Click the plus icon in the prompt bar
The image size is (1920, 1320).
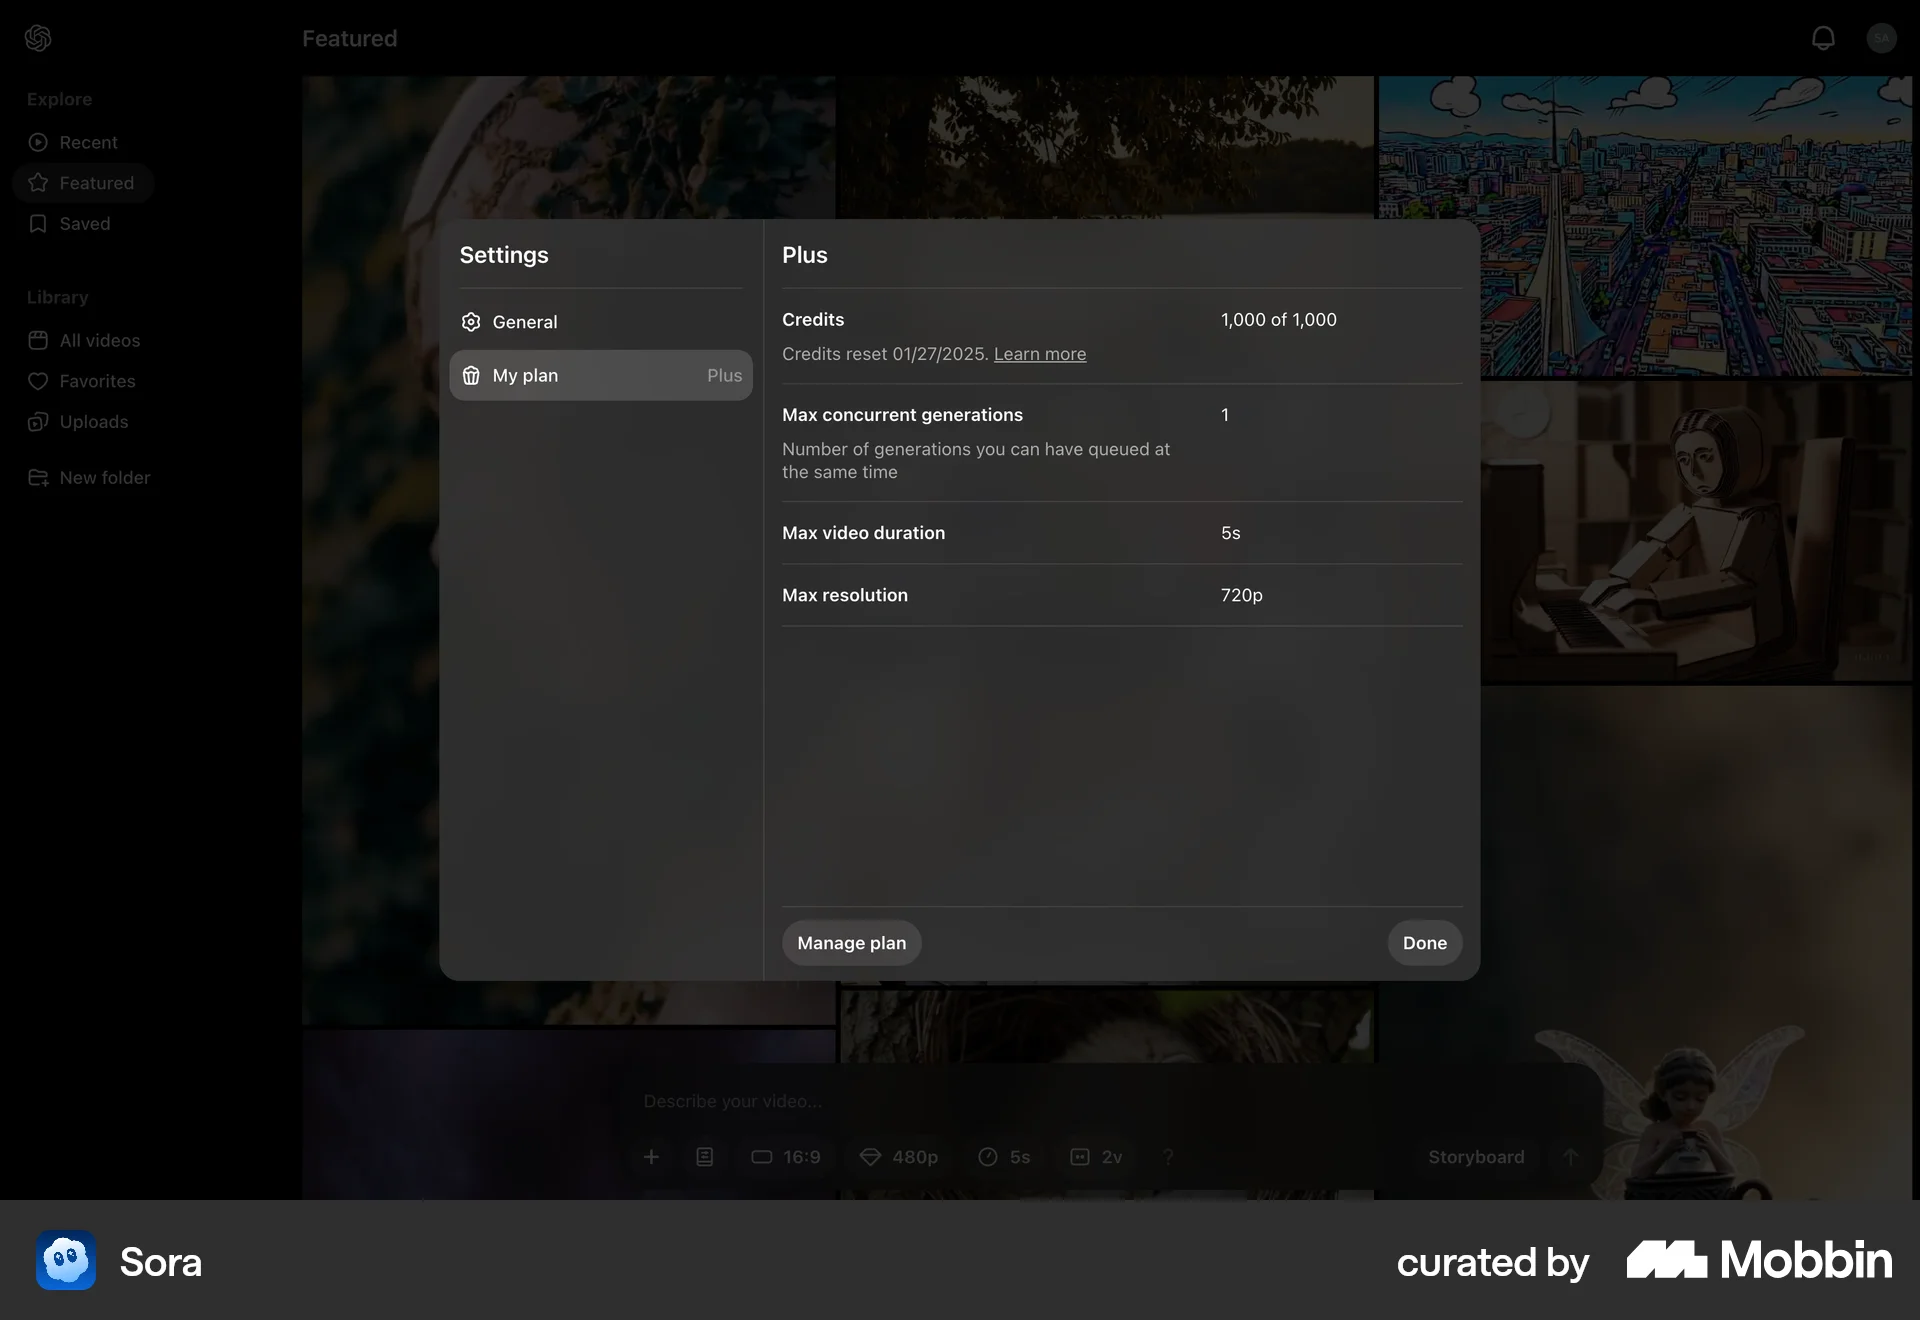pyautogui.click(x=652, y=1157)
